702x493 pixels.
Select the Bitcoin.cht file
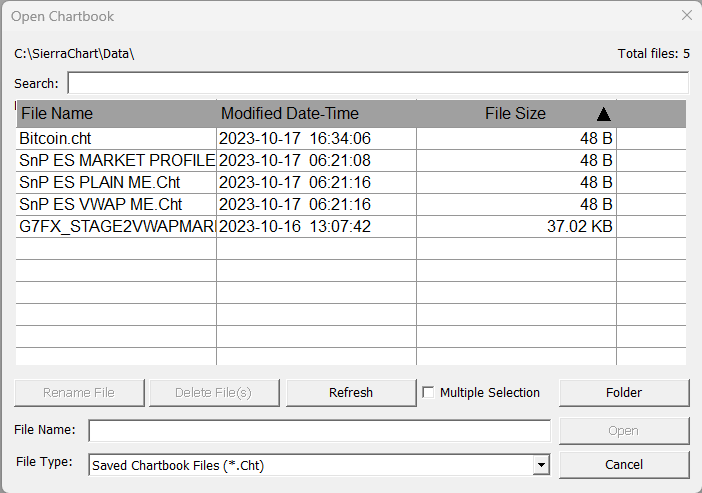pyautogui.click(x=56, y=139)
